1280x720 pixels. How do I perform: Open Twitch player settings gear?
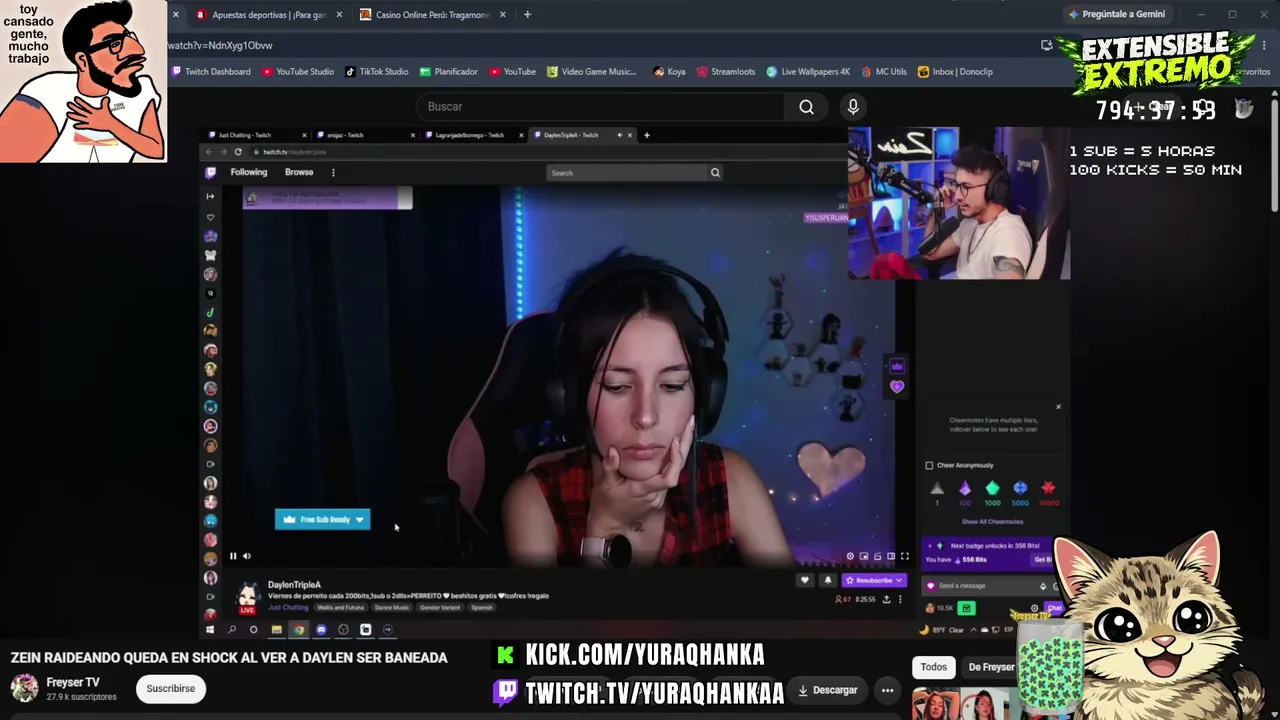point(850,556)
